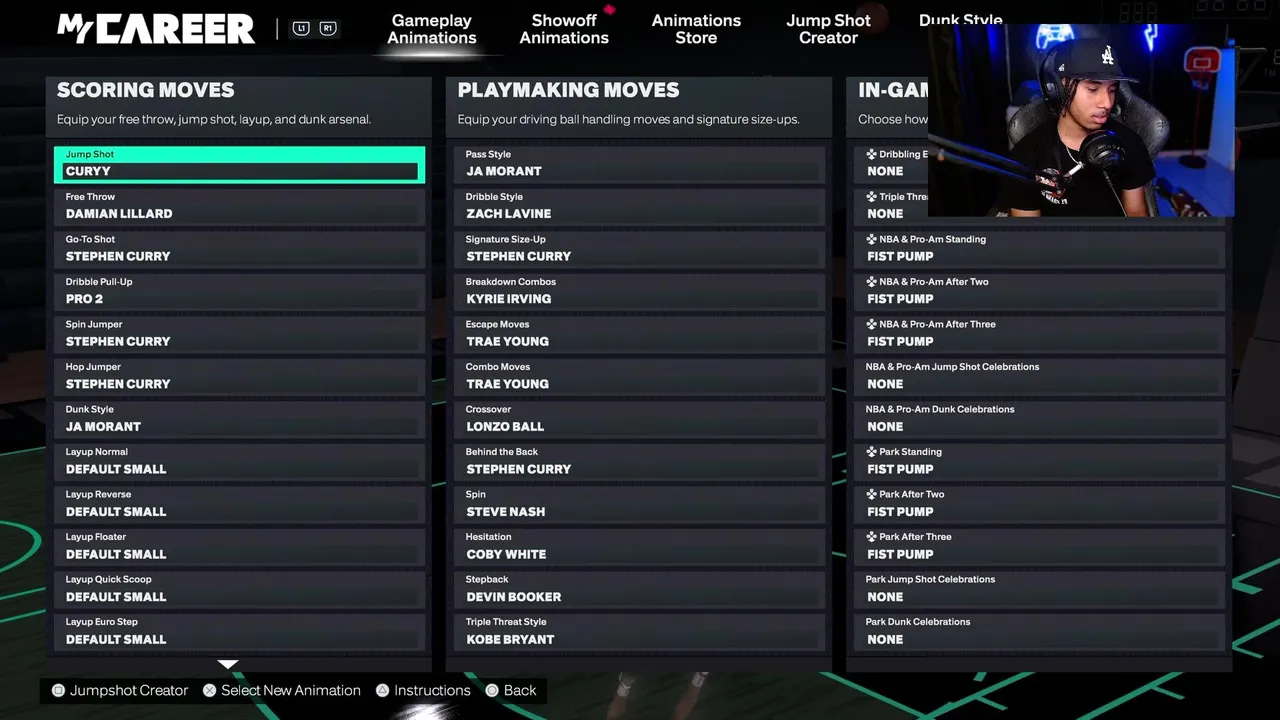The width and height of the screenshot is (1280, 720).
Task: Click the scroll-down arrow under Scoring Moves
Action: (x=228, y=664)
